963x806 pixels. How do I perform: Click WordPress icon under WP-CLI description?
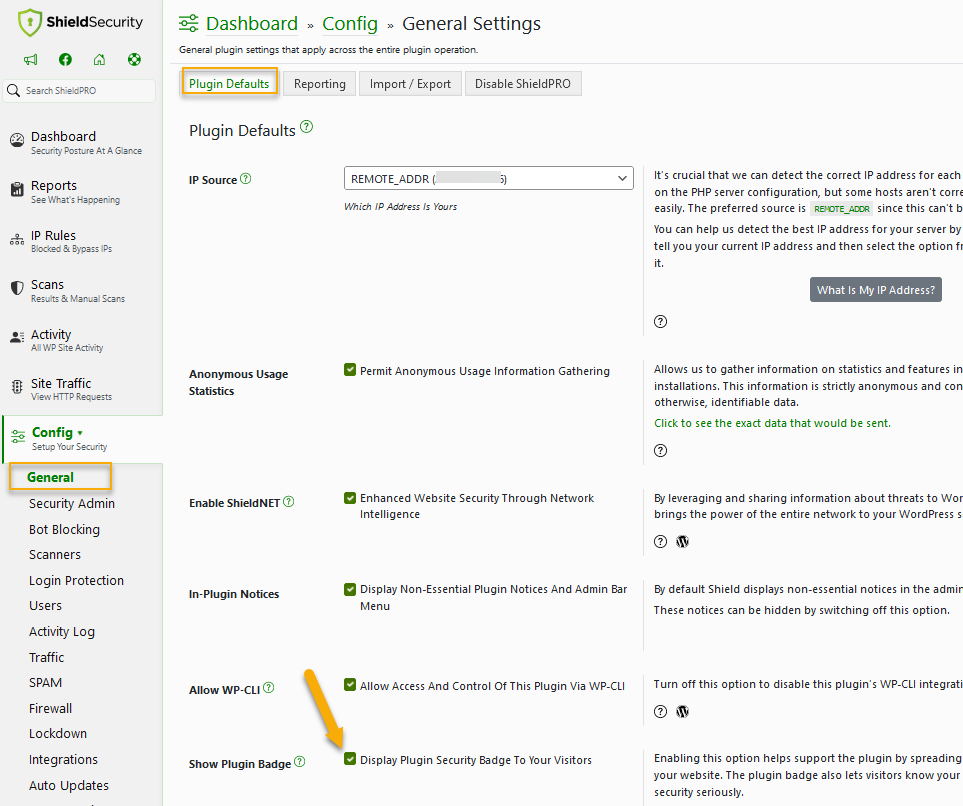click(x=682, y=712)
